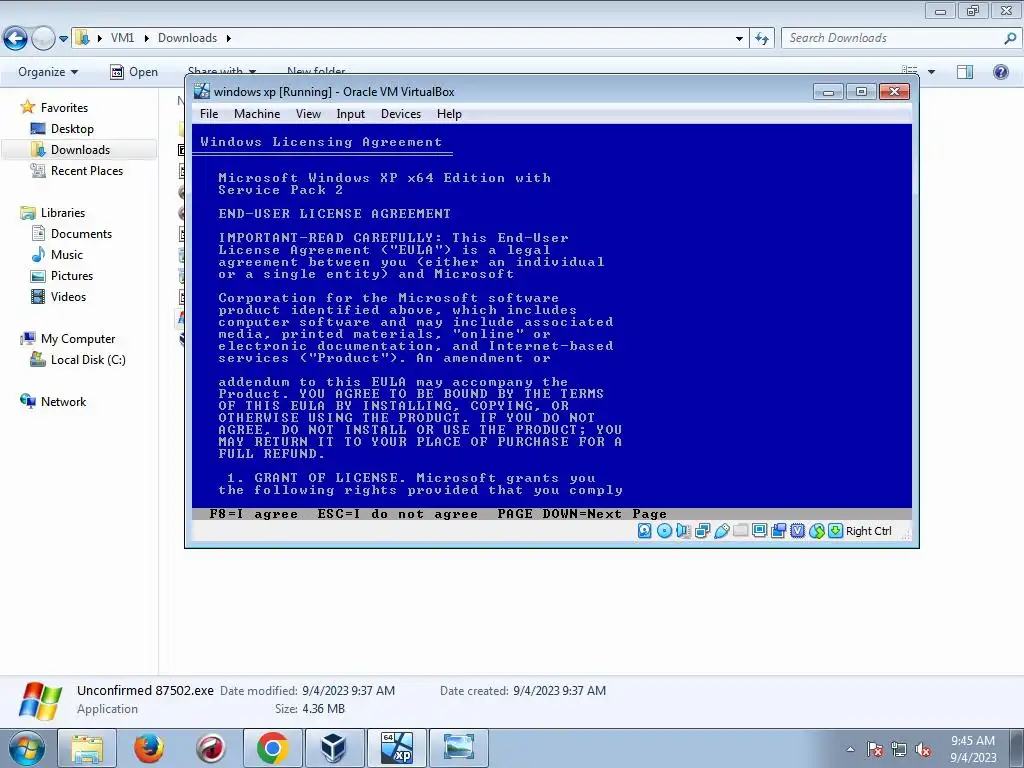Open Explorer help with the question mark icon
Screen dimensions: 1024x768
tap(1000, 72)
